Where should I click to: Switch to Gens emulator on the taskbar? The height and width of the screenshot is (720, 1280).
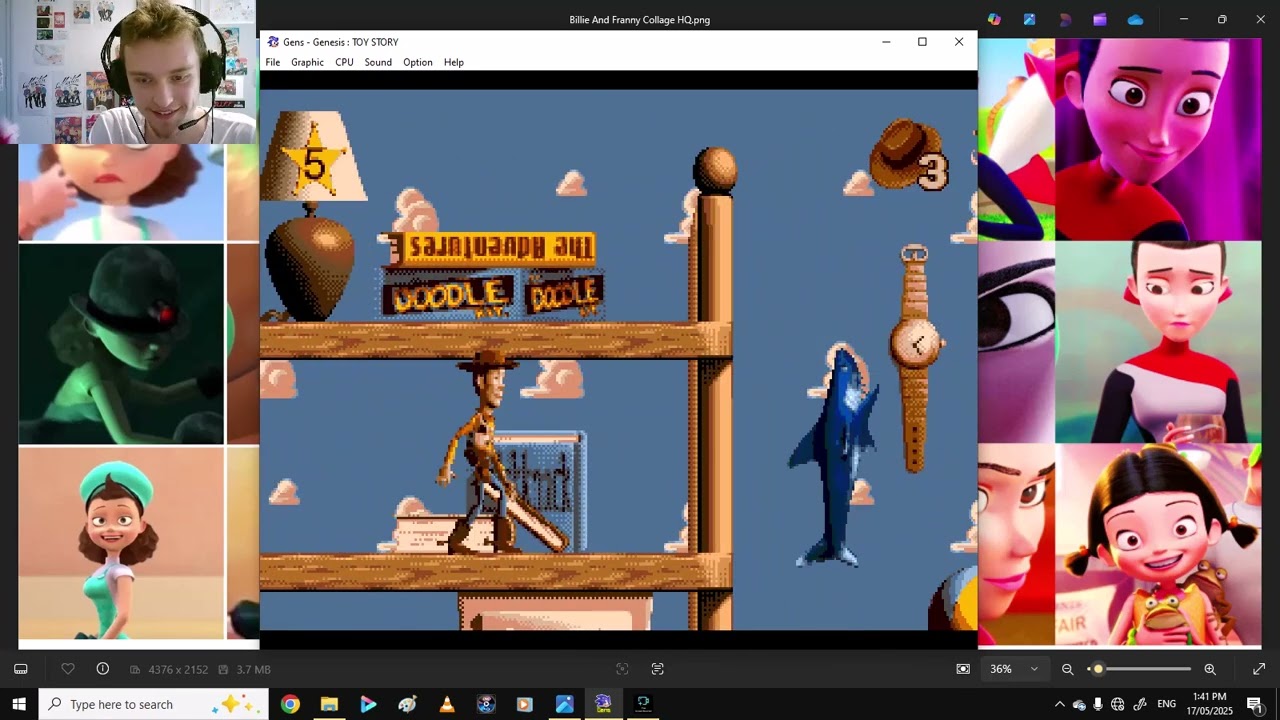603,704
